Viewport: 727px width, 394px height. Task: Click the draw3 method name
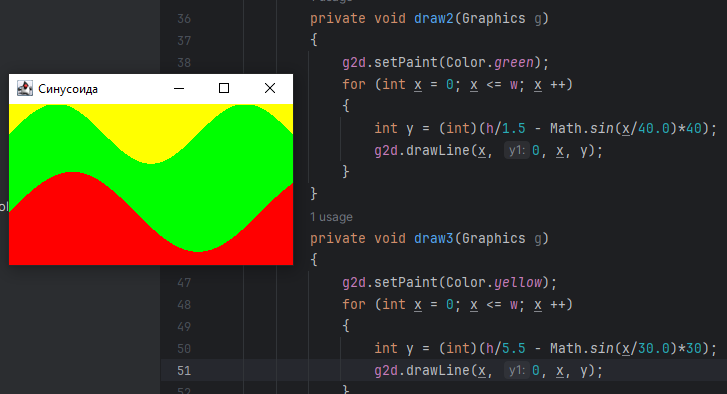(x=434, y=238)
